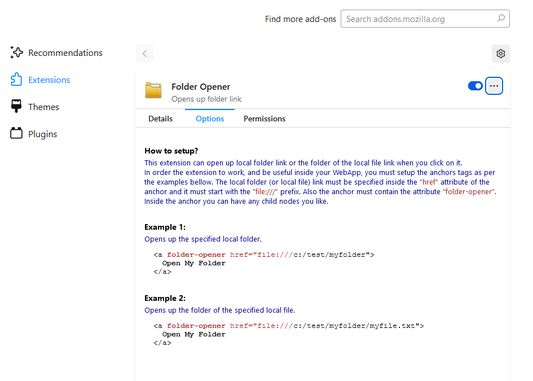Click the Folder Opener folder icon
533x381 pixels.
[x=153, y=90]
